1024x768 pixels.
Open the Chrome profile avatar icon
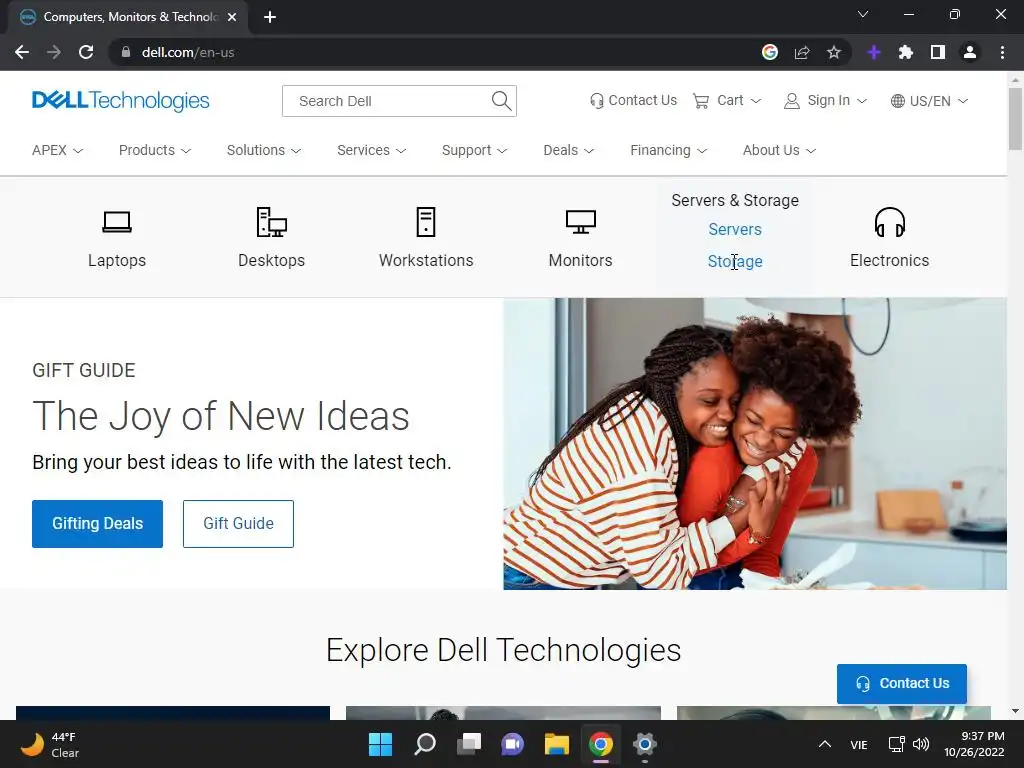coord(970,52)
